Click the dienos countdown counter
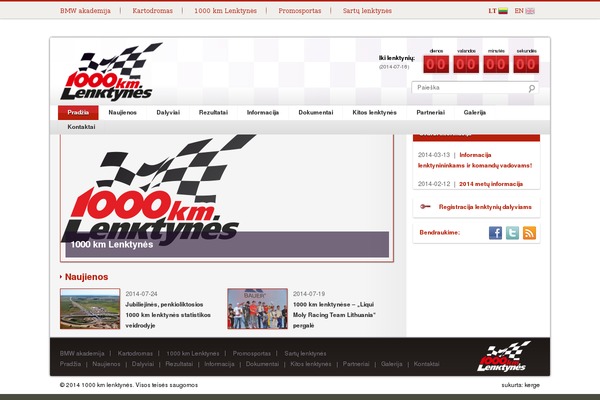 [436, 64]
